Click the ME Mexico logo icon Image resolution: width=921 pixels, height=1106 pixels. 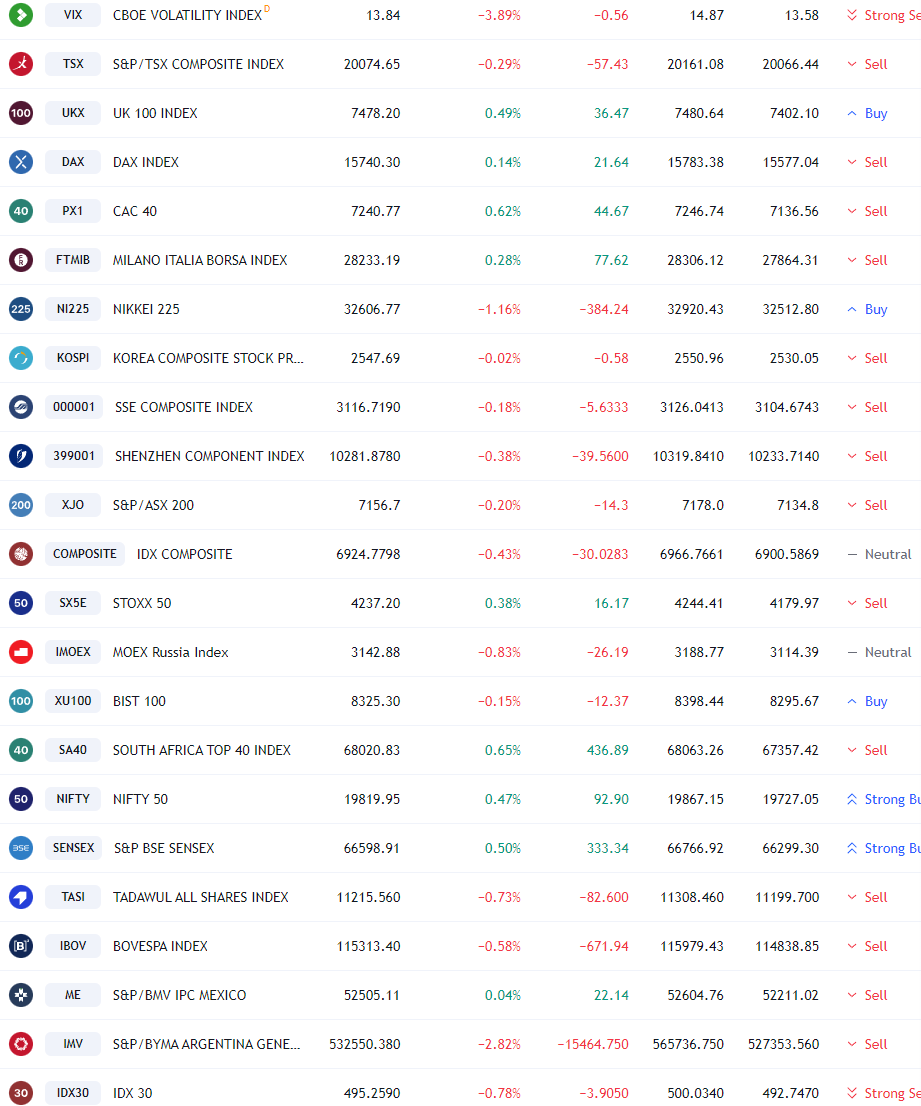coord(21,995)
